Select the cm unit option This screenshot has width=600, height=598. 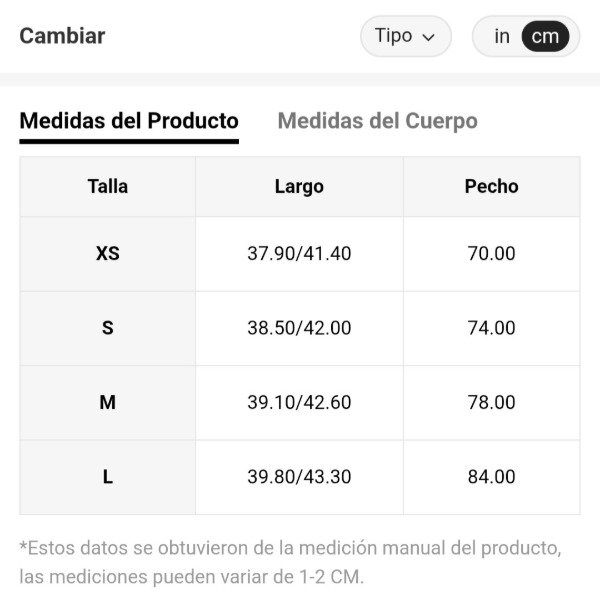coord(545,36)
